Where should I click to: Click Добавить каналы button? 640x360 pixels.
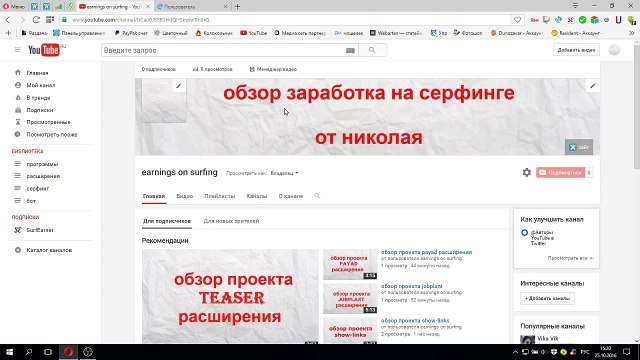(547, 298)
